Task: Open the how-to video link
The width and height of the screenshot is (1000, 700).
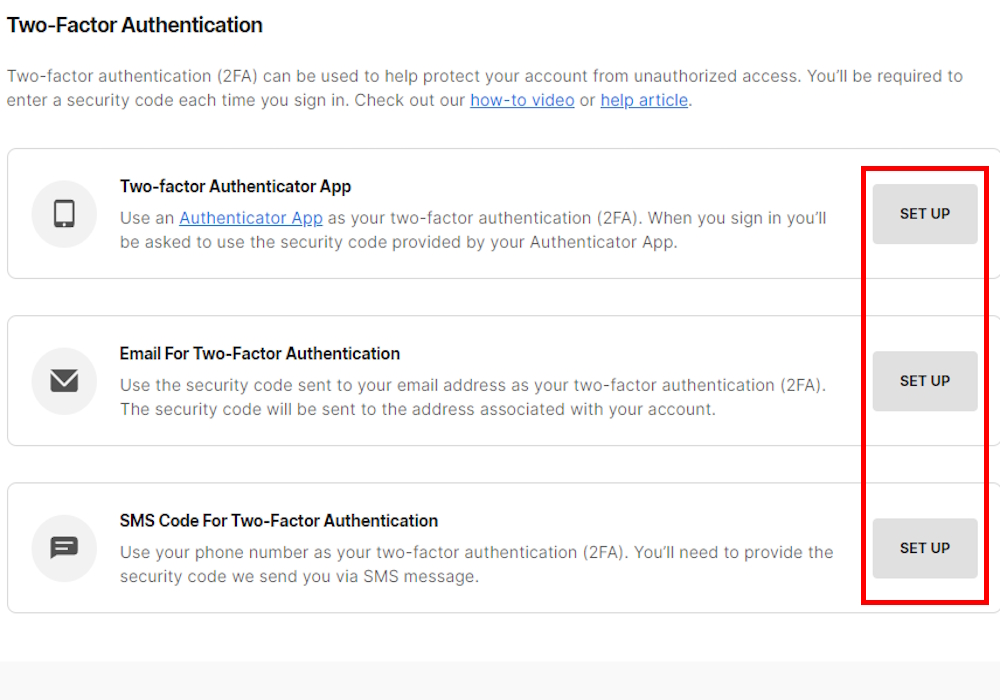Action: point(522,100)
